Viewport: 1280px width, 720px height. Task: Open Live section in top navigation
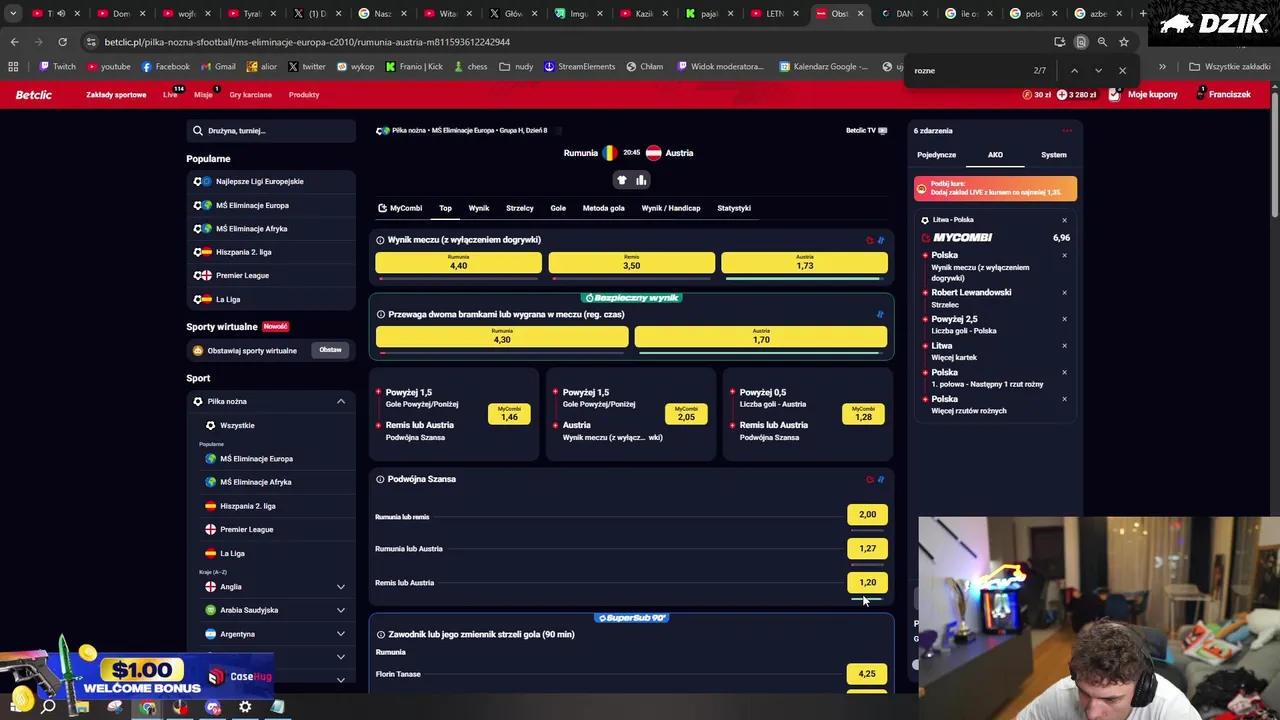[170, 94]
